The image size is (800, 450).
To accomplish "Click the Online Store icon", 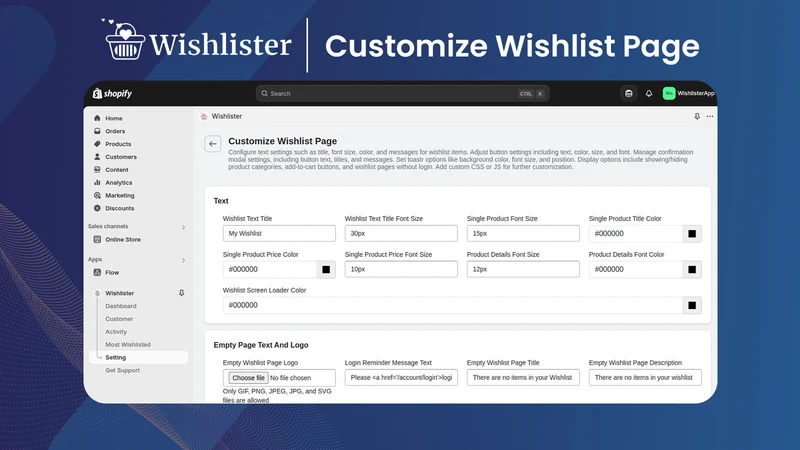I will [x=97, y=239].
